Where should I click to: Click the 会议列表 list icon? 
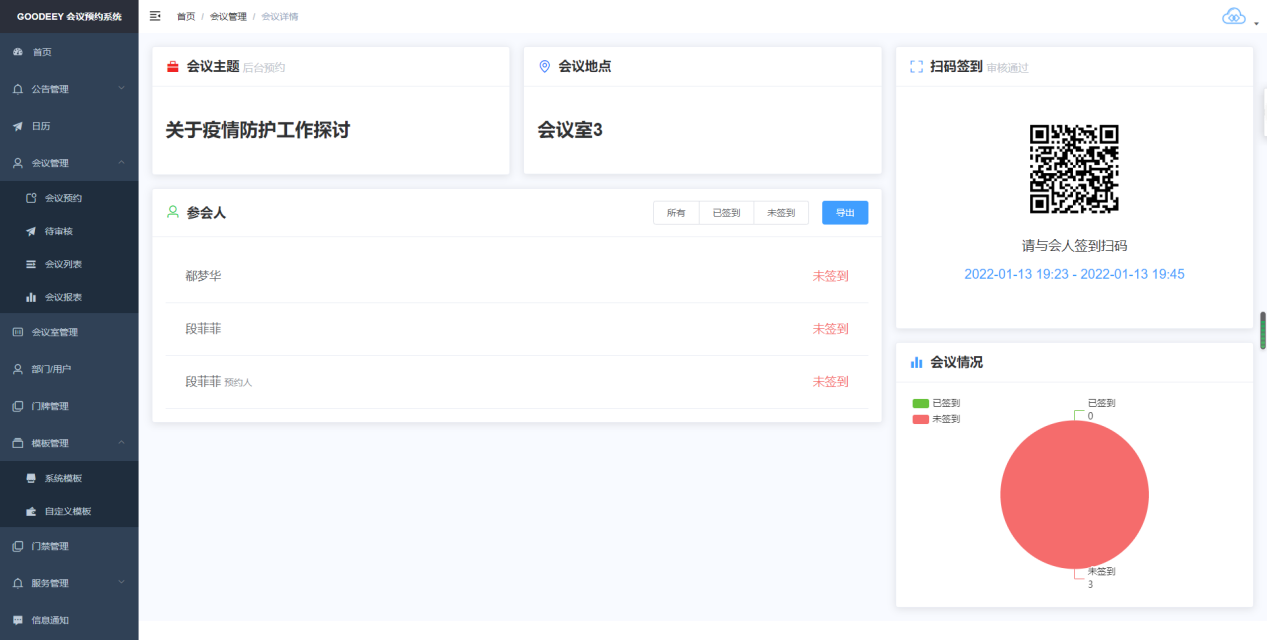point(31,264)
